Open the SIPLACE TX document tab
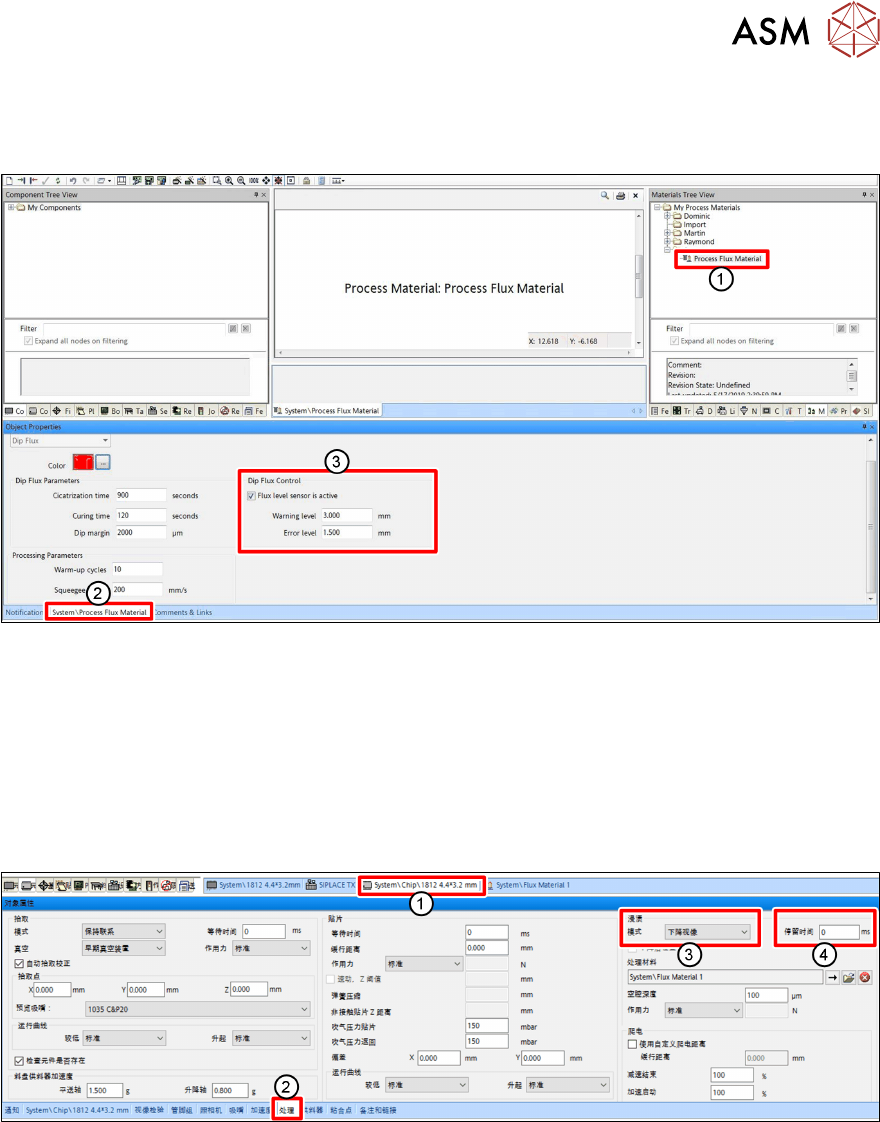This screenshot has height=1122, width=880. coord(331,884)
